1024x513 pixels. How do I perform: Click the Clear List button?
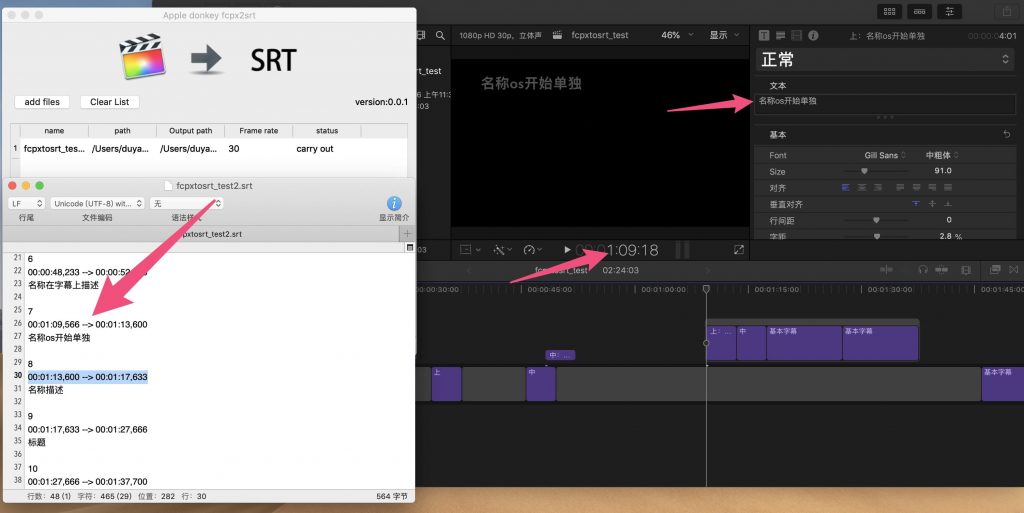[110, 102]
